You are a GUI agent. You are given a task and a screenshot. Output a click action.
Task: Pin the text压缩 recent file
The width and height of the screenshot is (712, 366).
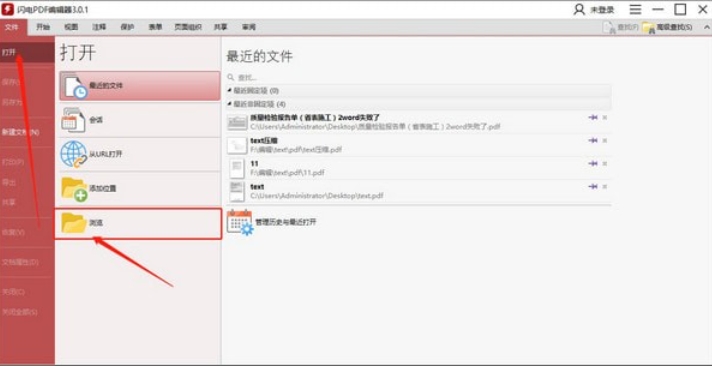(x=593, y=140)
